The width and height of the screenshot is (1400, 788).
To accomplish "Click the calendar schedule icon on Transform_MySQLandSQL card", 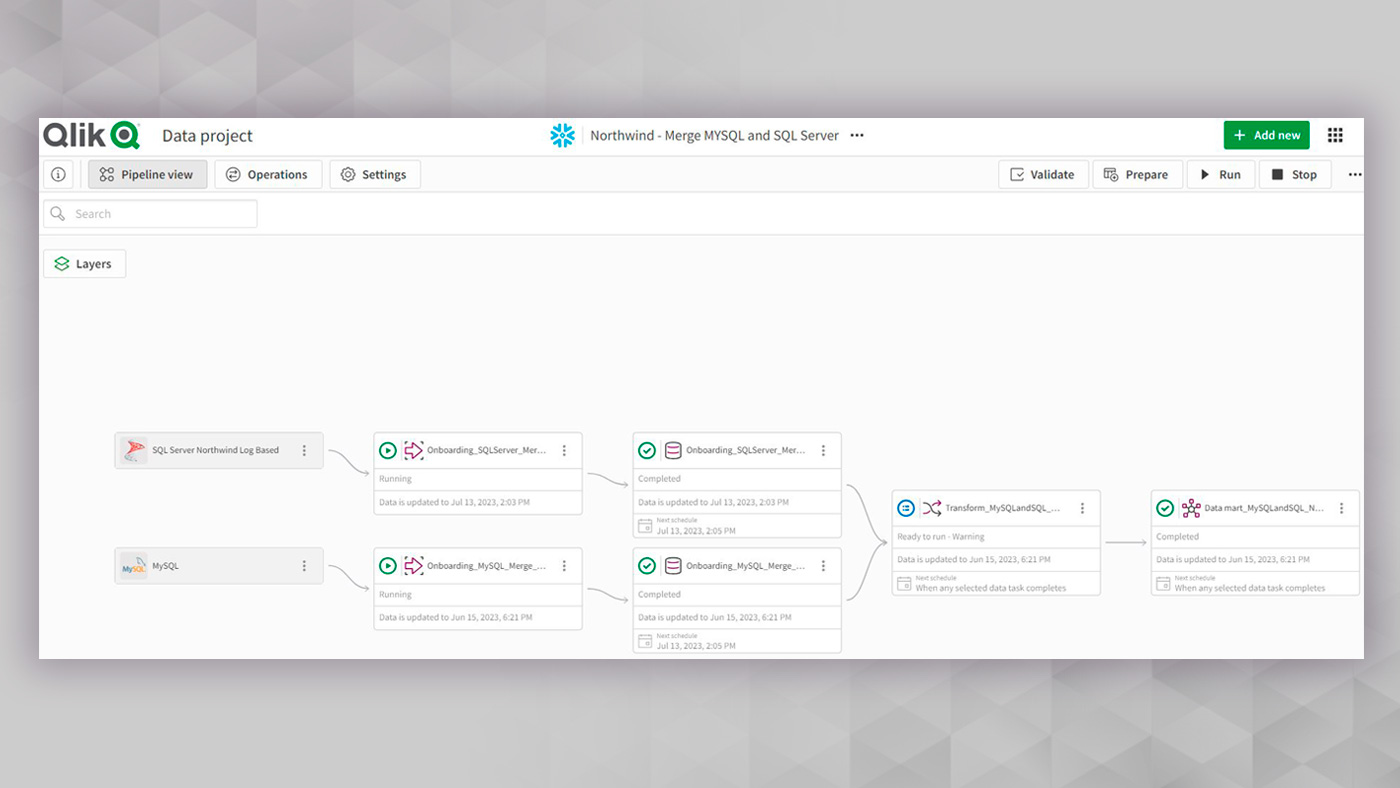I will pyautogui.click(x=903, y=585).
